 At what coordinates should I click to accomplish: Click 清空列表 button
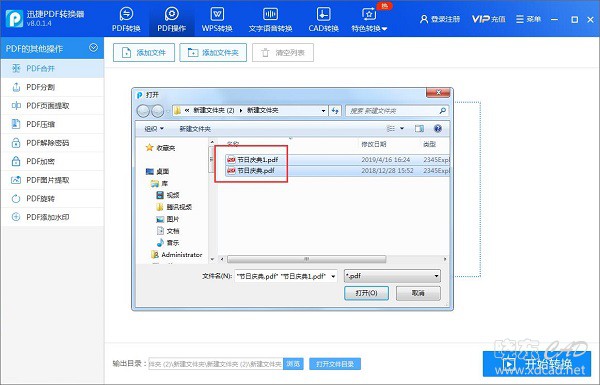(x=283, y=52)
